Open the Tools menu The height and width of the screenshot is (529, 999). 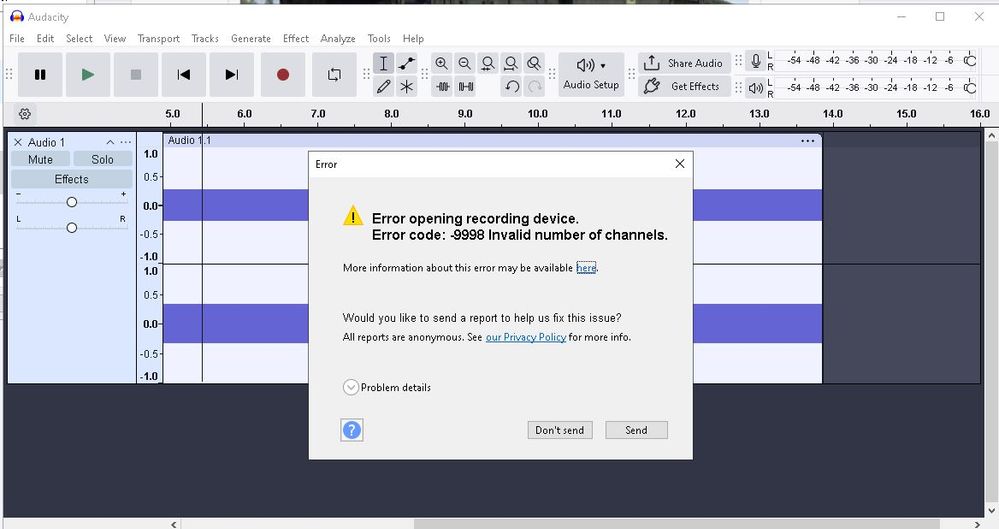[379, 38]
